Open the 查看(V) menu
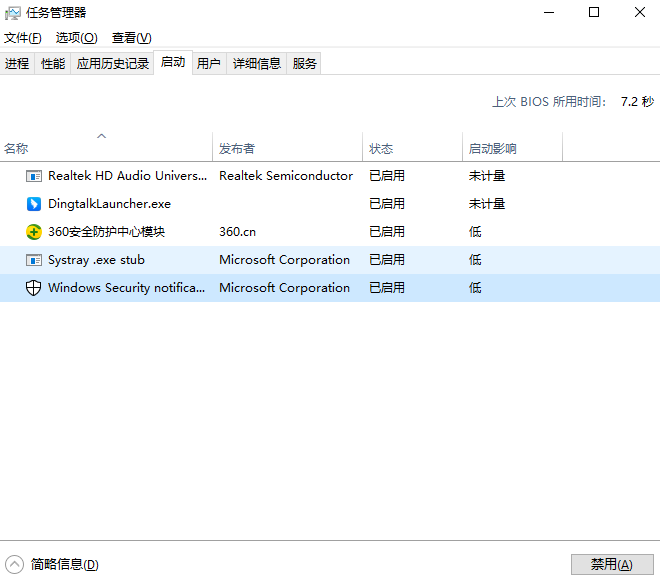Image resolution: width=660 pixels, height=586 pixels. tap(131, 38)
